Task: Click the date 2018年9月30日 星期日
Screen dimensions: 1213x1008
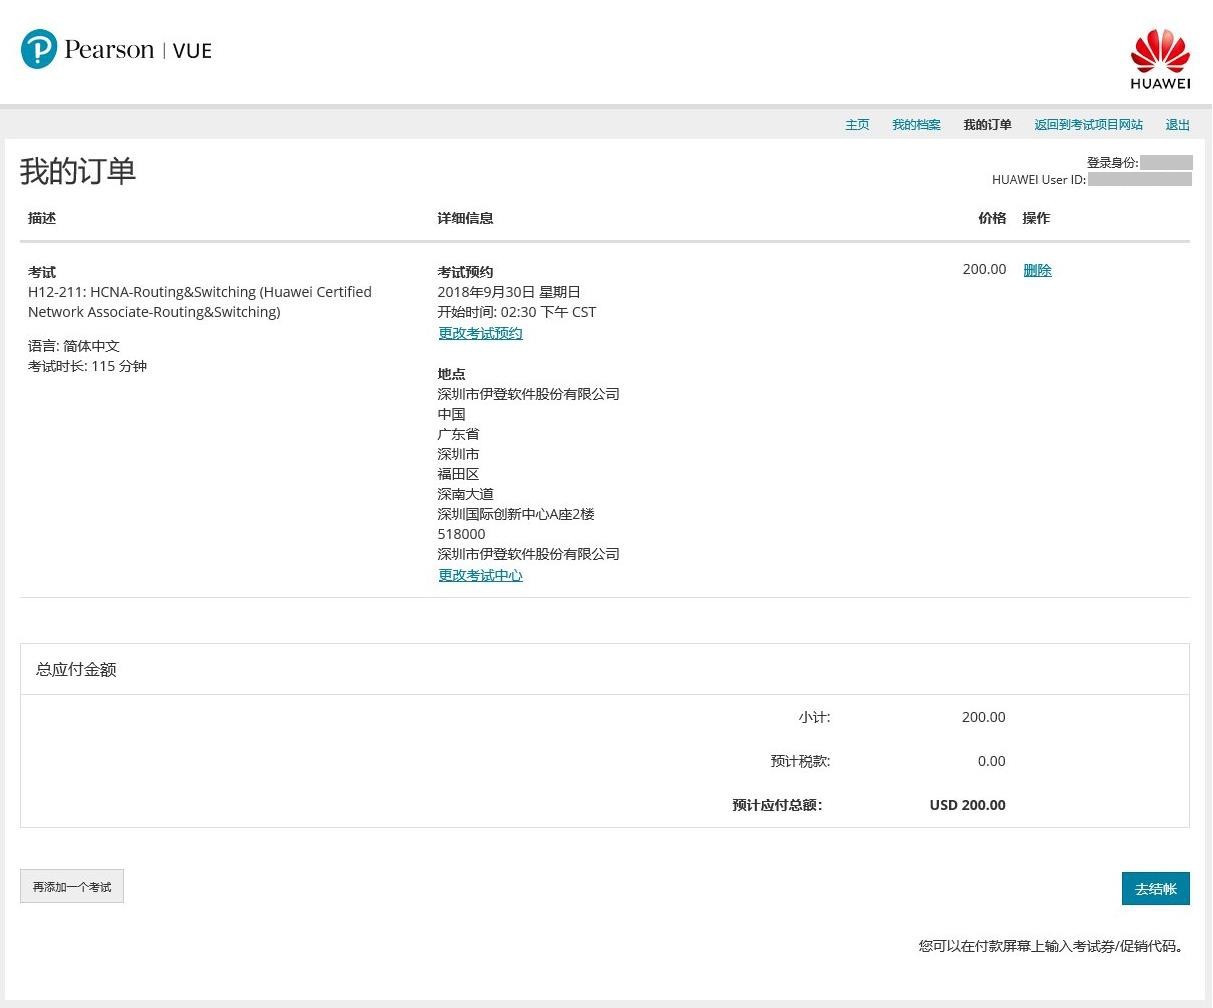Action: [509, 292]
